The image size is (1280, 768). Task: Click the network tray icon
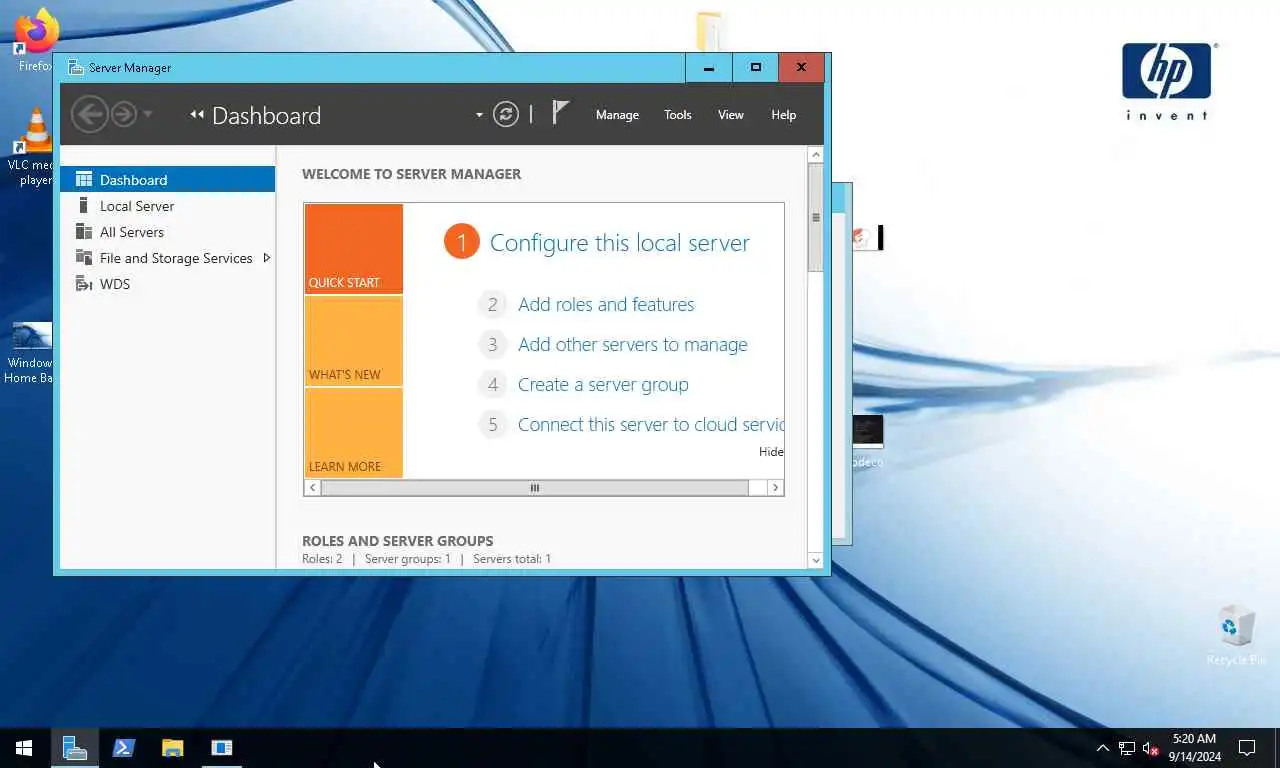tap(1127, 748)
